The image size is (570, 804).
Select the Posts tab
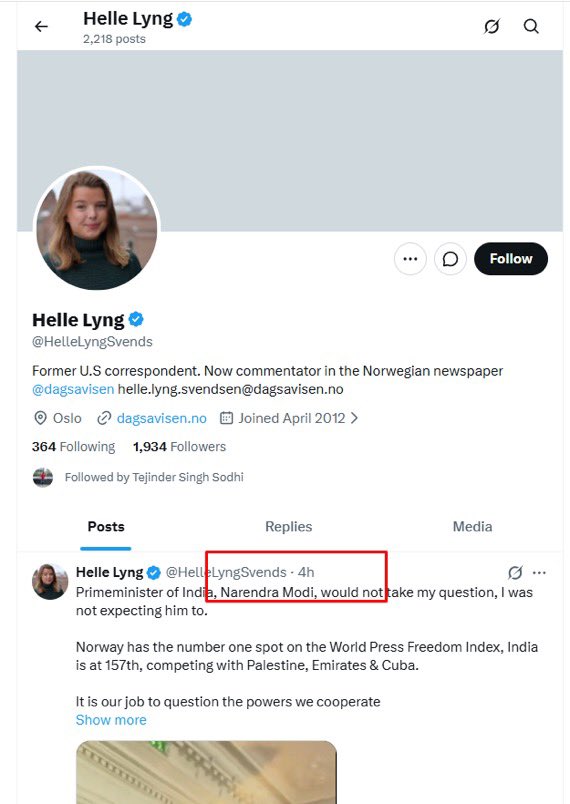pos(106,527)
